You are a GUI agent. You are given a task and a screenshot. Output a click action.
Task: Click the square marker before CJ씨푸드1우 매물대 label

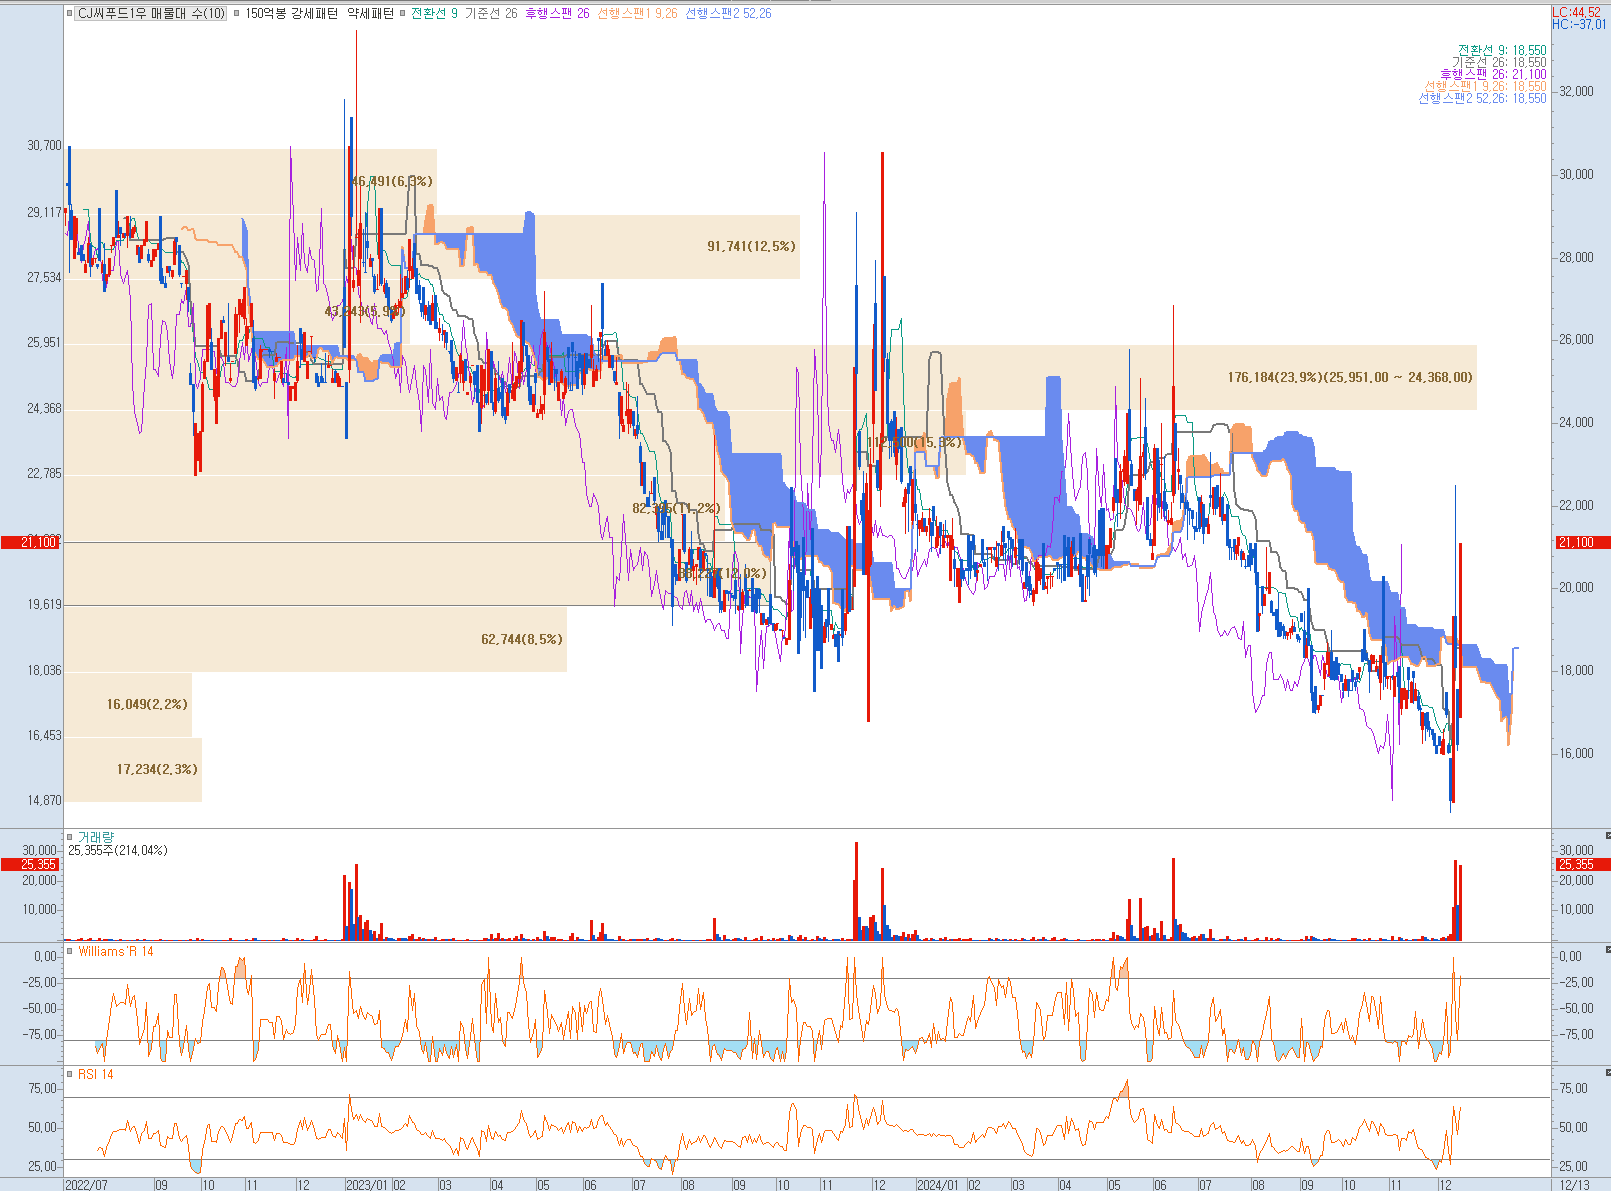pos(69,14)
